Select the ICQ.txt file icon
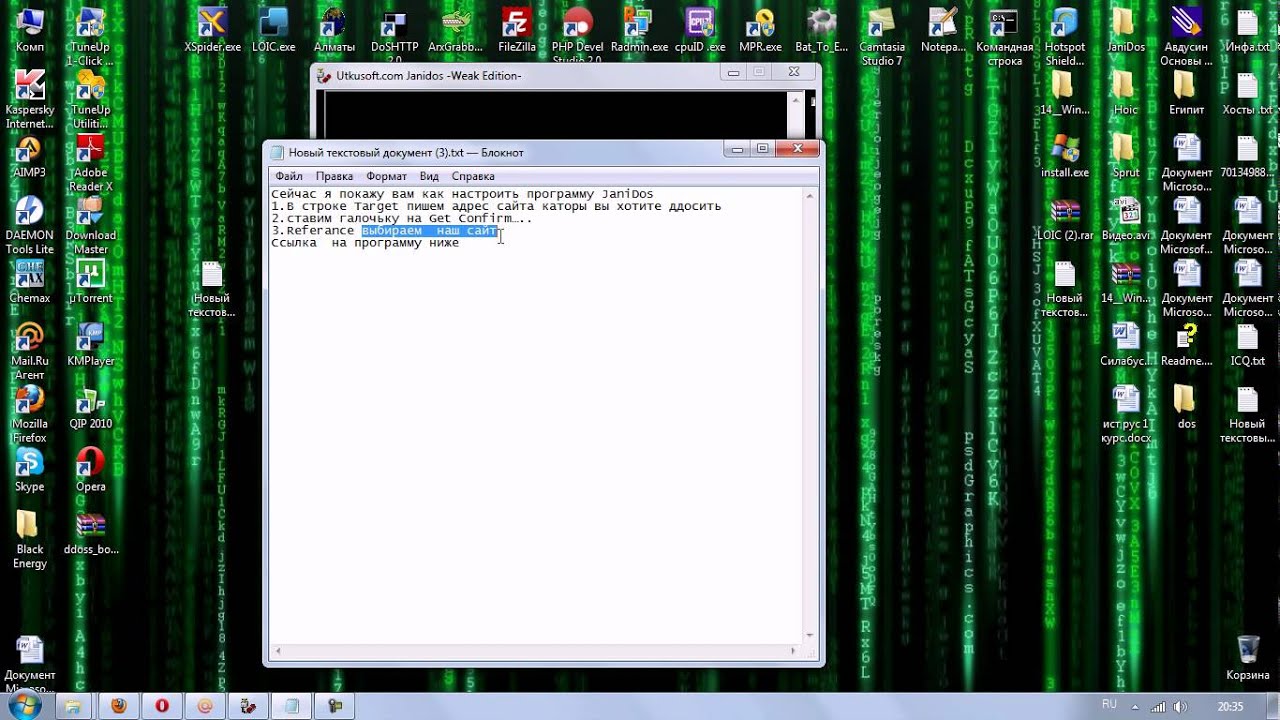The height and width of the screenshot is (720, 1280). point(1247,345)
